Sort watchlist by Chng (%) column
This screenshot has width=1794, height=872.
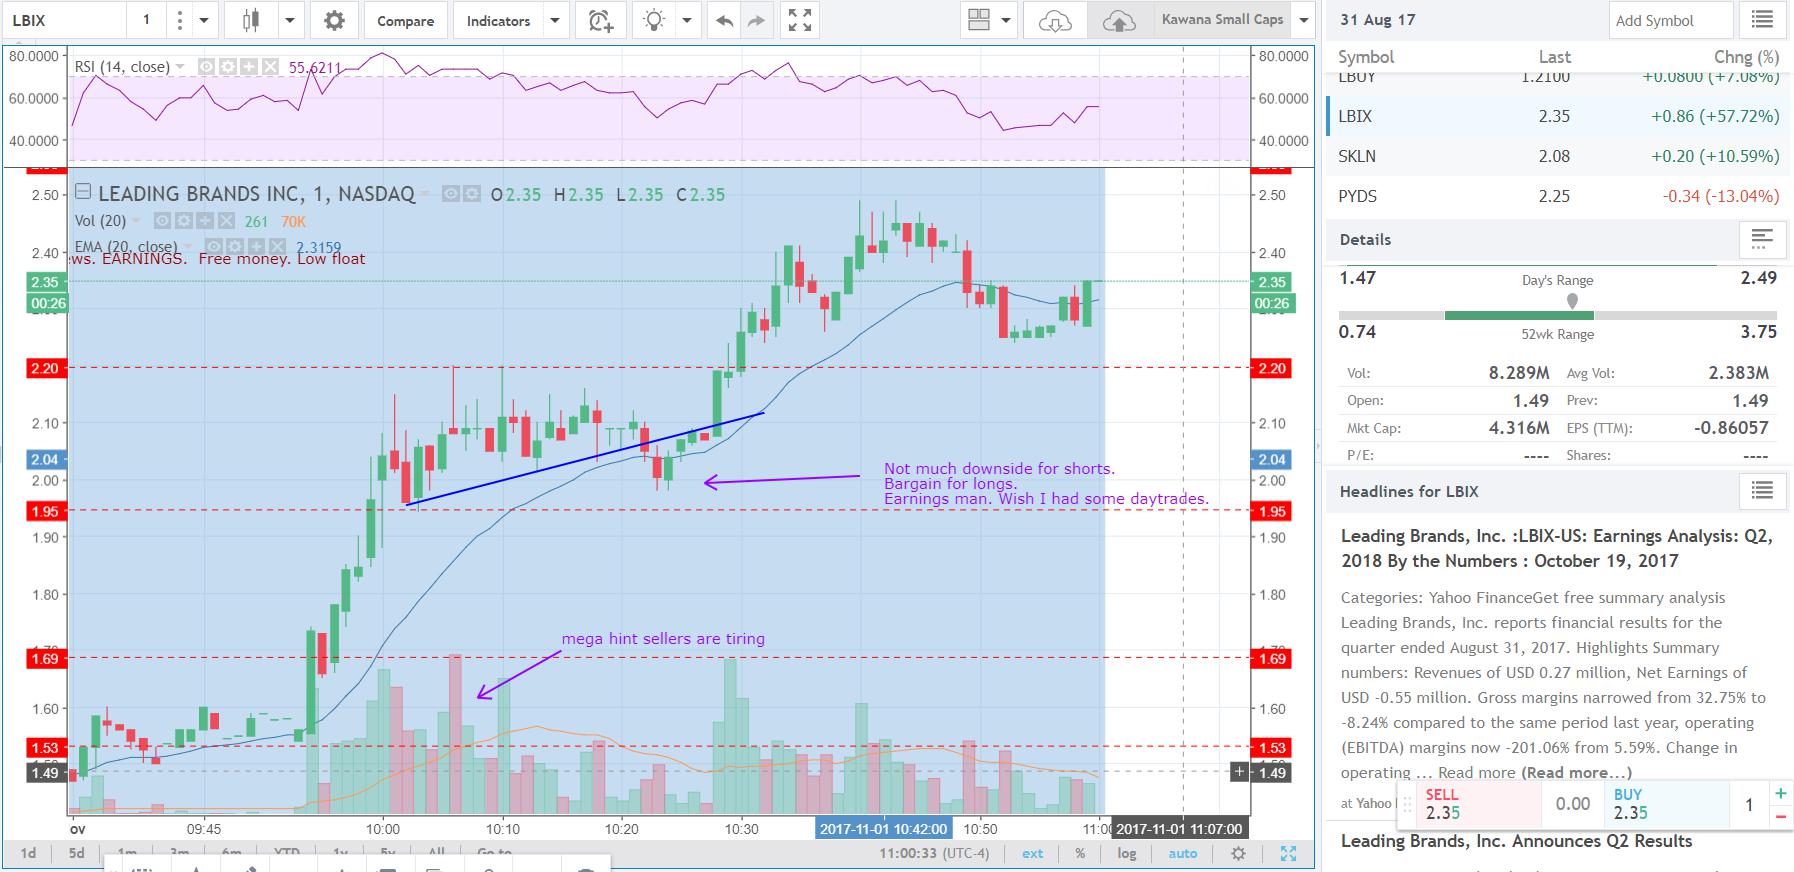[1746, 57]
